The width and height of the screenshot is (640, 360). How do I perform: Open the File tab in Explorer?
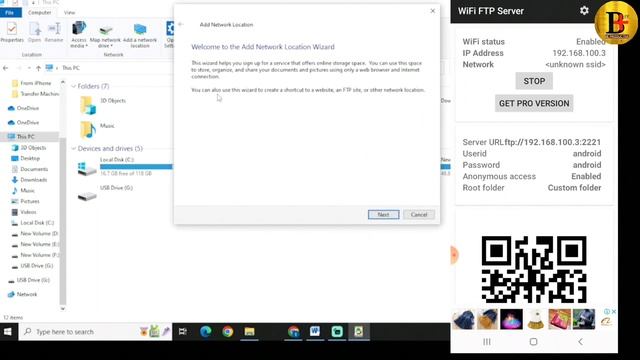tap(10, 13)
